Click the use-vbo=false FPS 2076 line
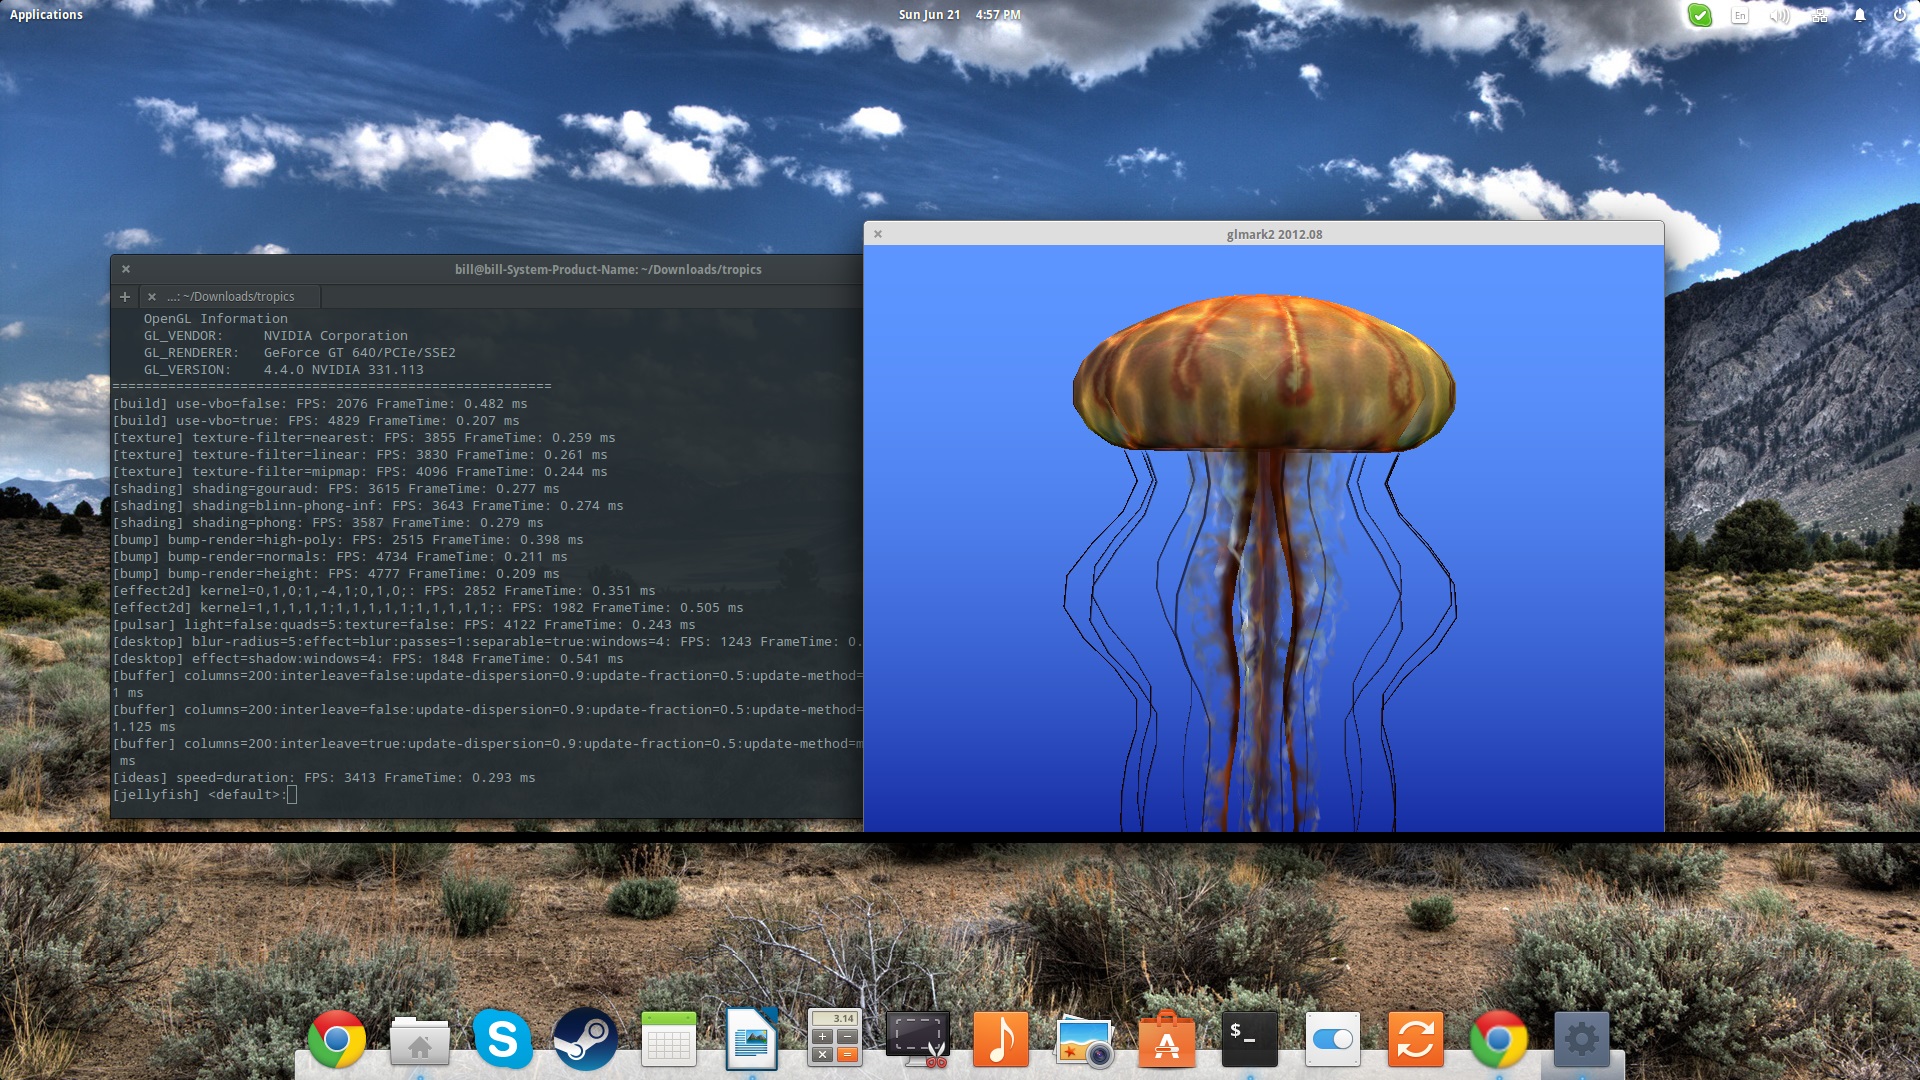The image size is (1920, 1080). click(x=320, y=403)
